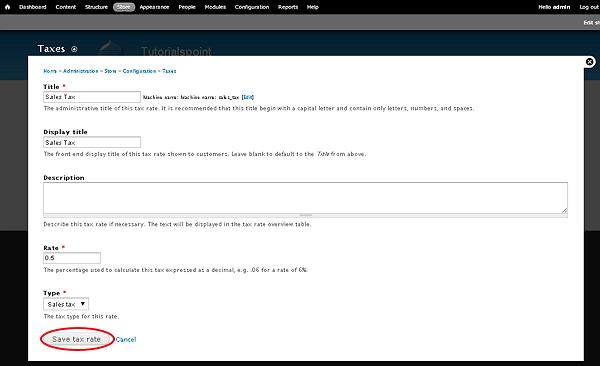Follow the Configuration breadcrumb link
Image resolution: width=600 pixels, height=366 pixels.
click(x=139, y=71)
